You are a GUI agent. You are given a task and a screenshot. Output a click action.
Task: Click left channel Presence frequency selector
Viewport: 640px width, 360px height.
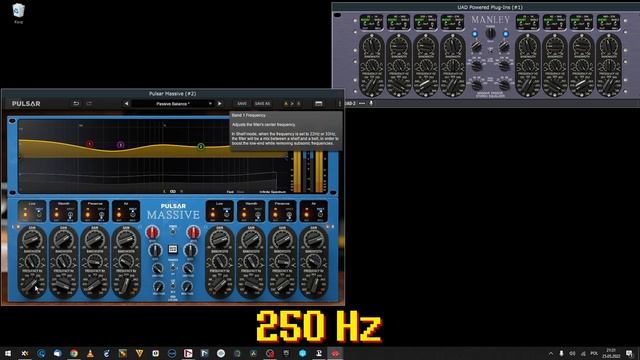pos(95,284)
